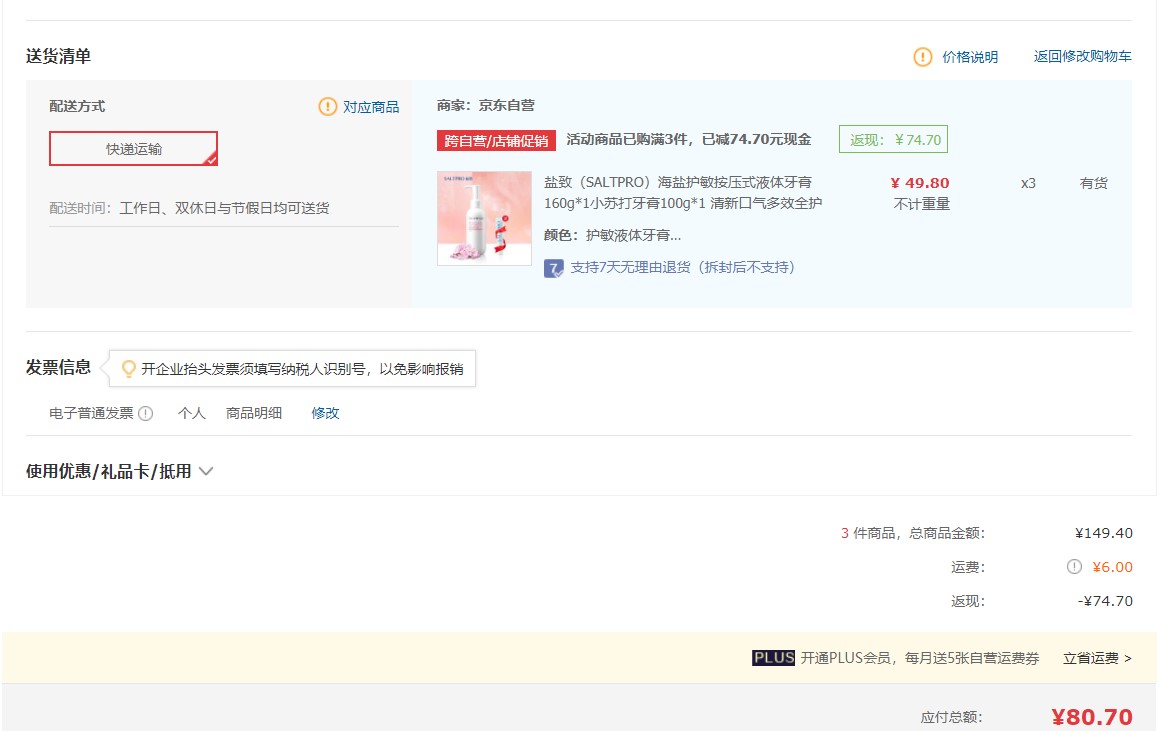Image resolution: width=1176 pixels, height=731 pixels.
Task: Click the 有货 stock status
Action: pos(1094,183)
